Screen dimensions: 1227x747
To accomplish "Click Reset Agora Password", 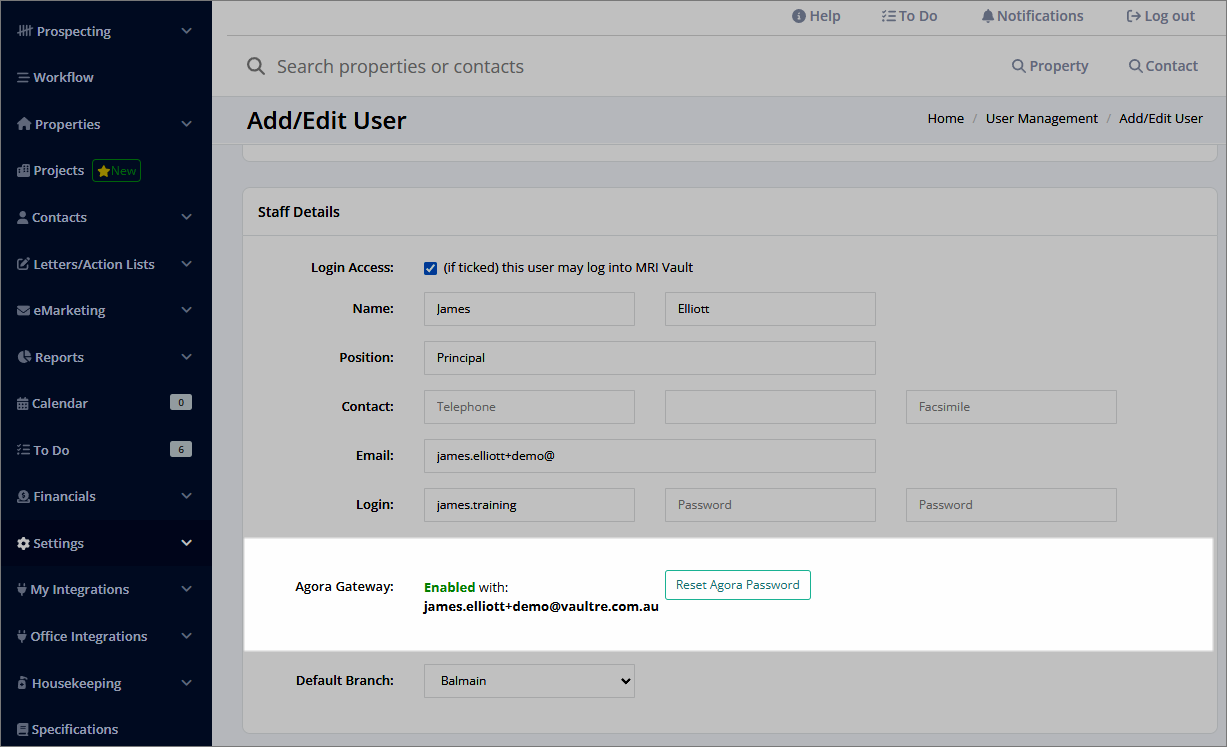I will tap(737, 585).
